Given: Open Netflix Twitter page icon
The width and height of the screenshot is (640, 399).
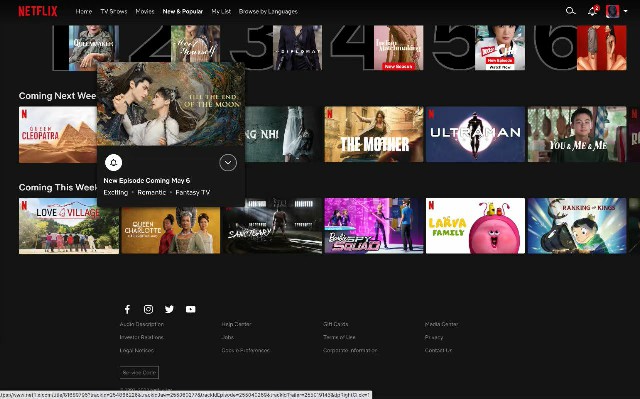Looking at the screenshot, I should coord(169,309).
